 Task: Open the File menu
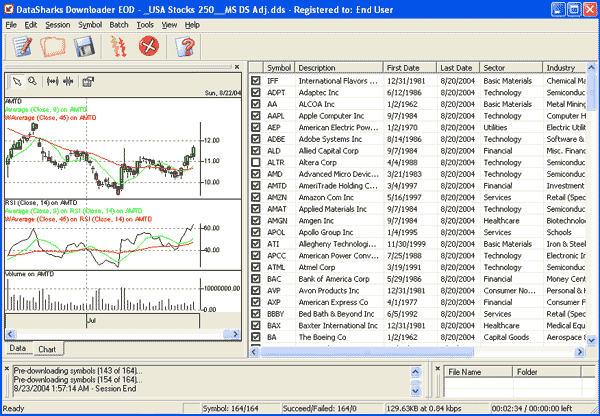(x=11, y=25)
